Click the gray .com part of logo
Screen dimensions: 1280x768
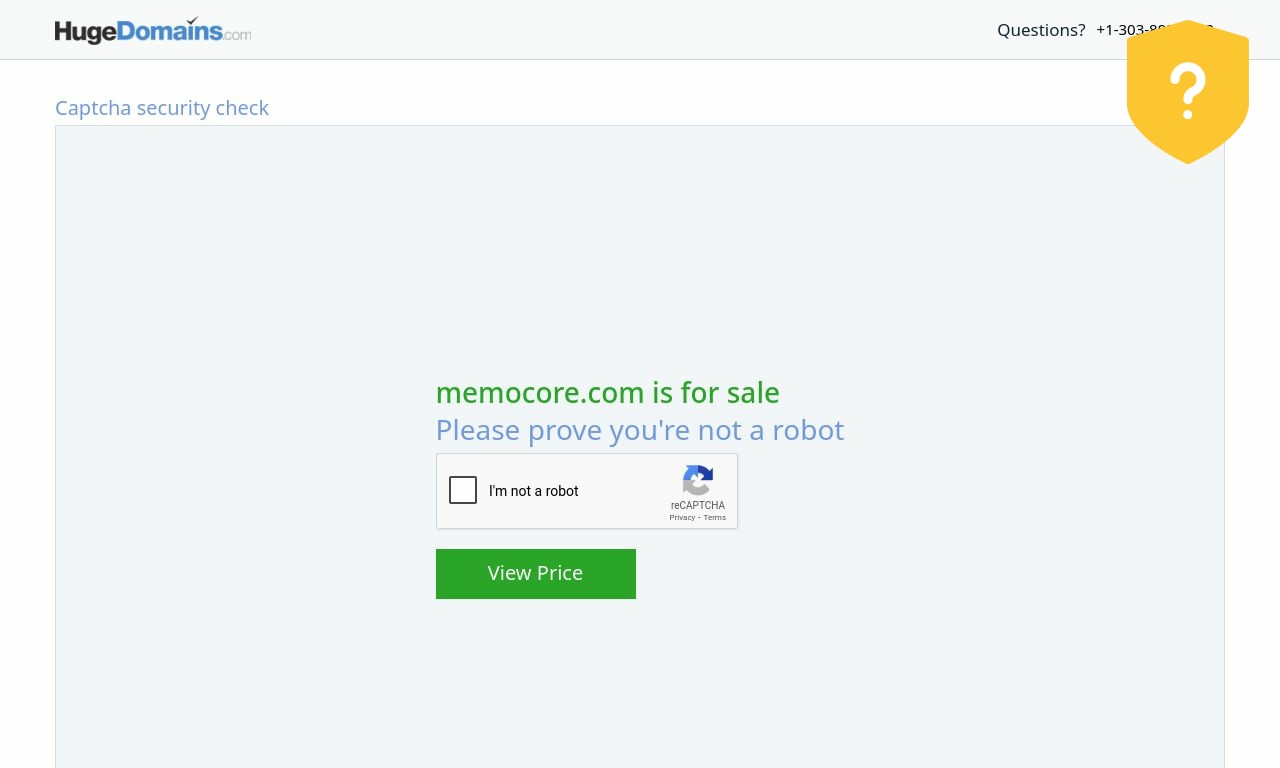[238, 34]
